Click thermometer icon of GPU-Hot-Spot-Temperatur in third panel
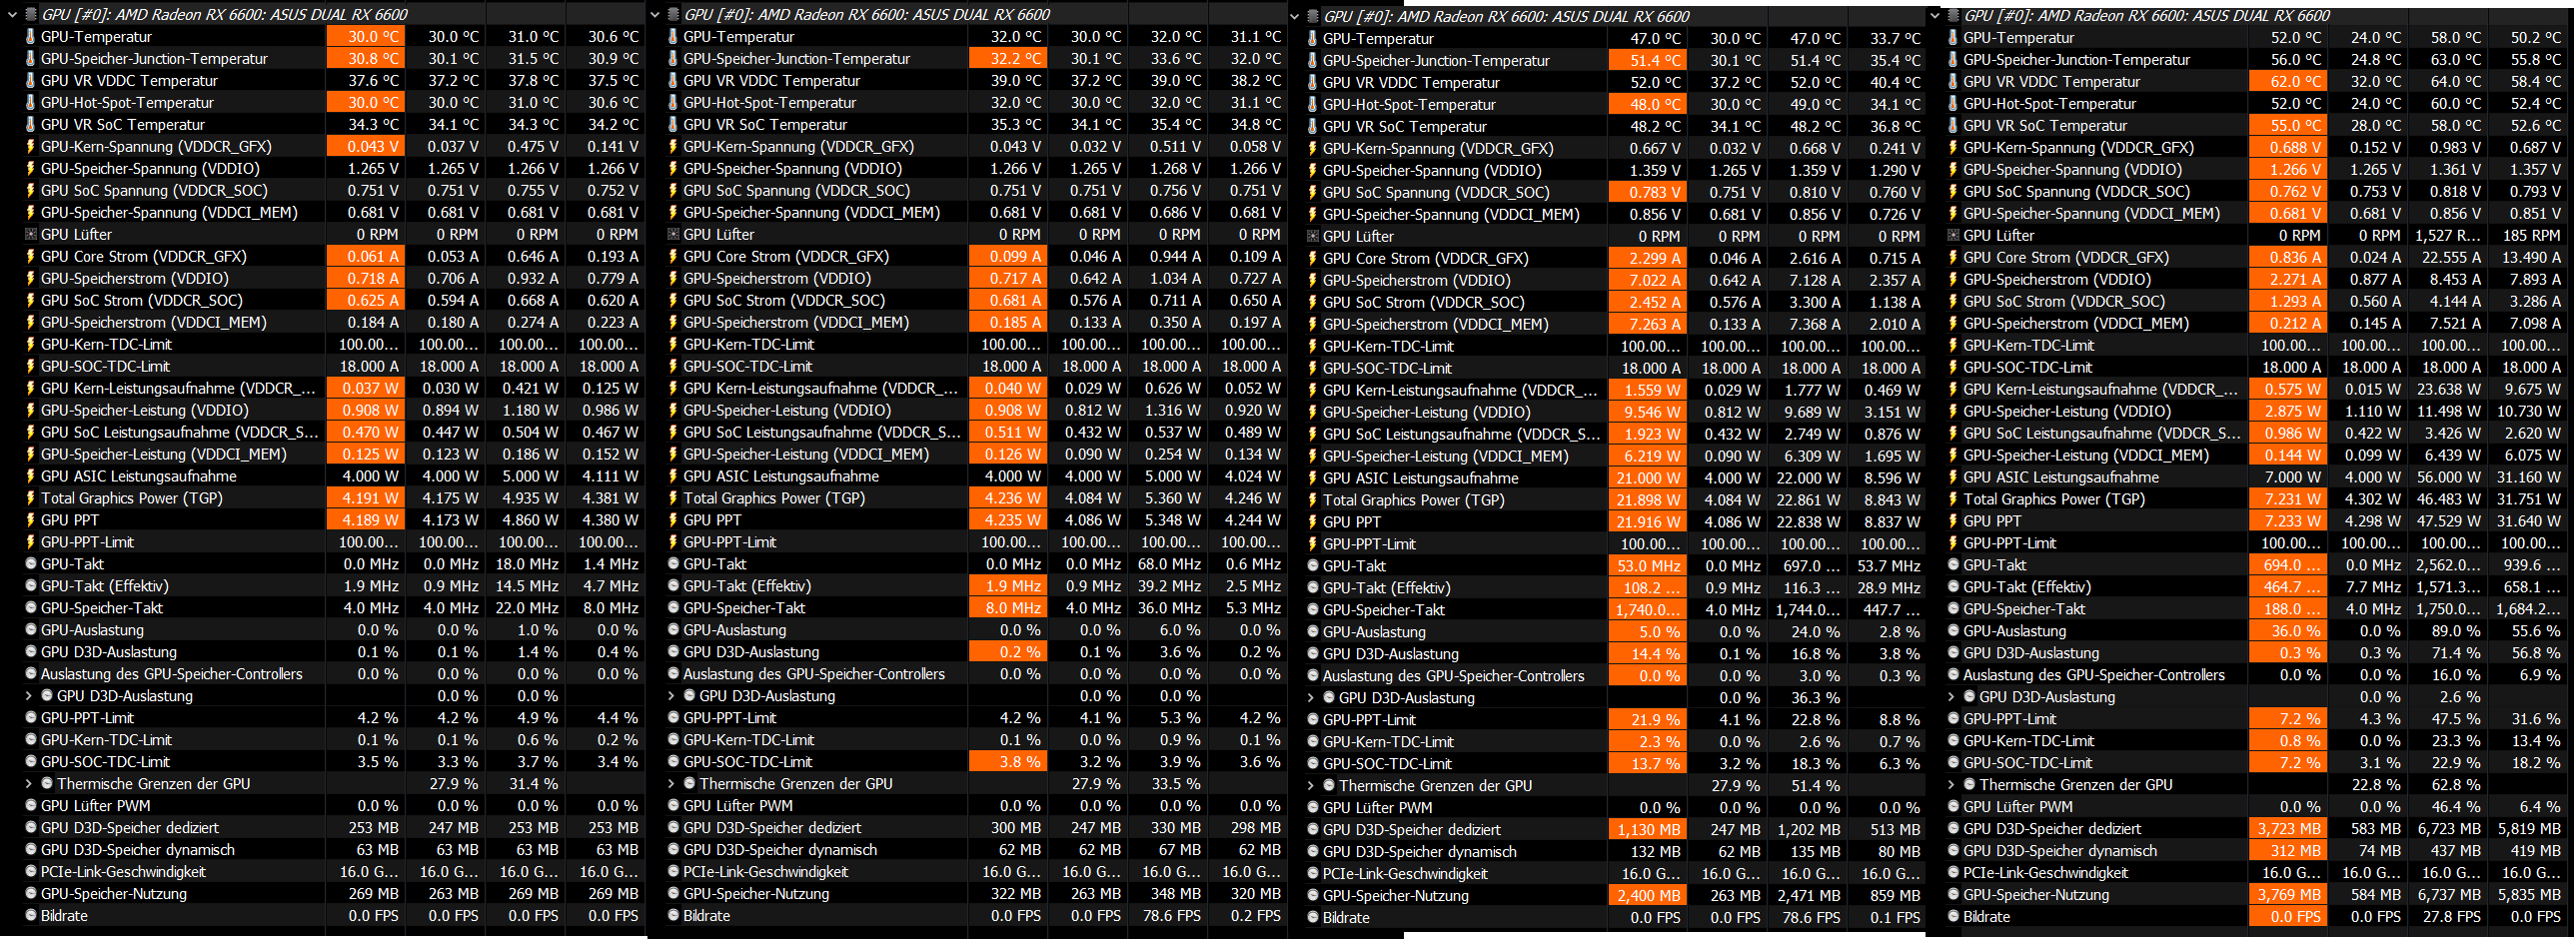 coord(1312,105)
